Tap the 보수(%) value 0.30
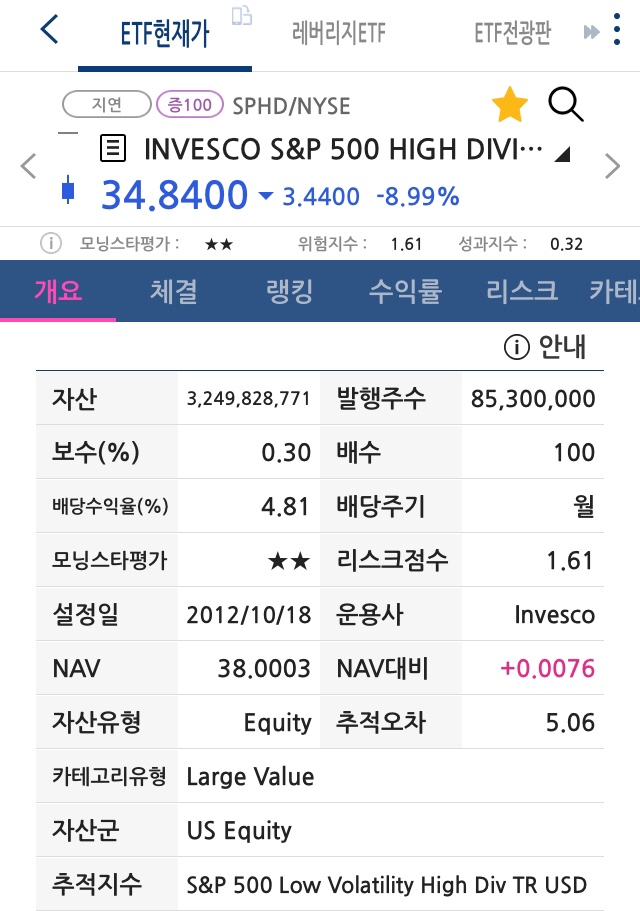This screenshot has height=911, width=640. tap(286, 453)
